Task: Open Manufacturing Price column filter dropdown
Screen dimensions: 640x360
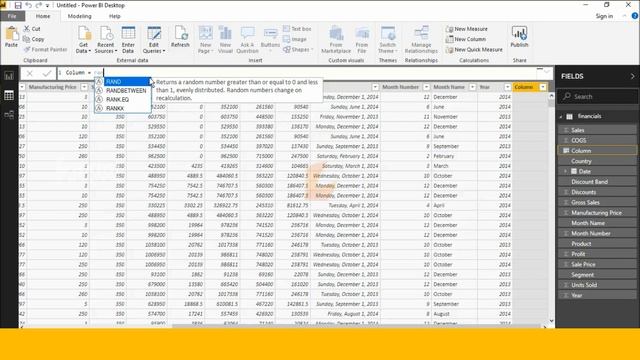Action: (84, 87)
